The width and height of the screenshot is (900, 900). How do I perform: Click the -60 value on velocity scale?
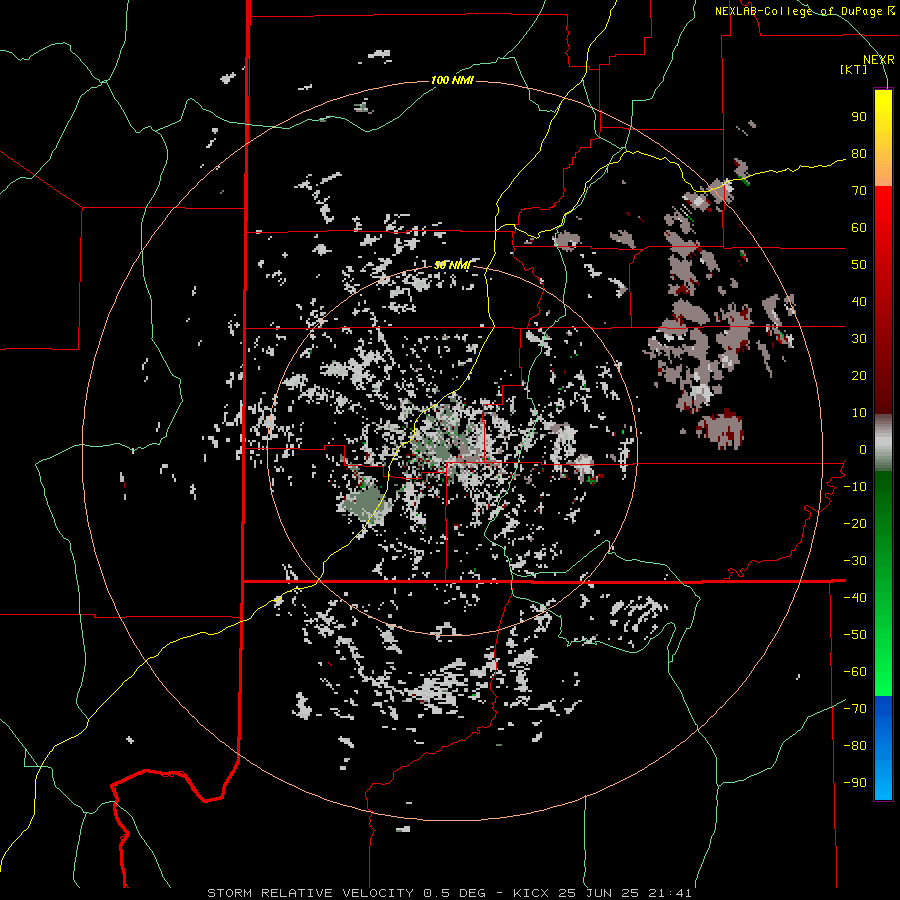pos(855,672)
